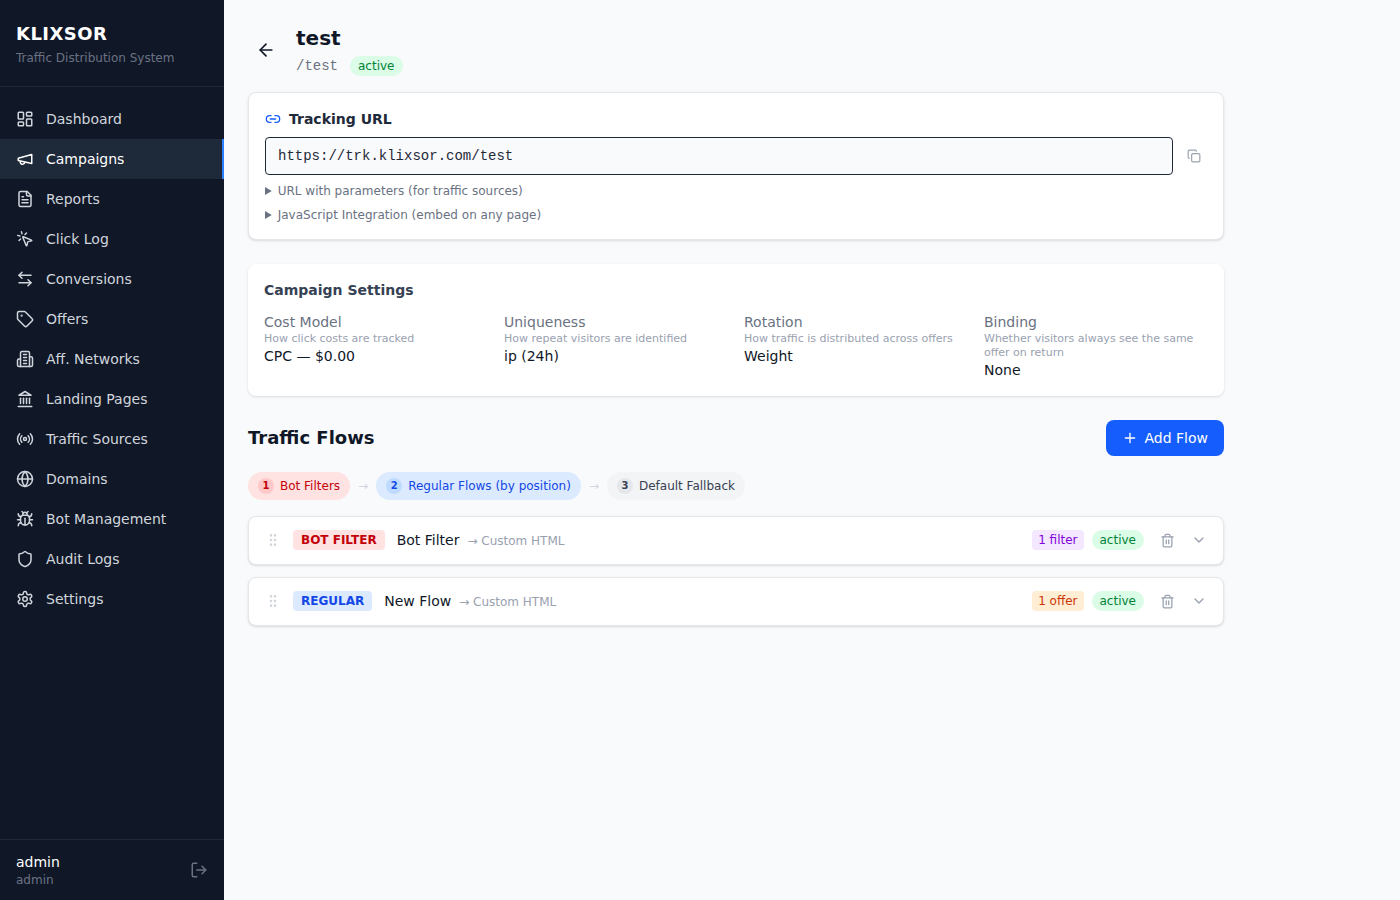Image resolution: width=1400 pixels, height=900 pixels.
Task: Expand the Bot Filter flow details chevron
Action: click(1199, 540)
